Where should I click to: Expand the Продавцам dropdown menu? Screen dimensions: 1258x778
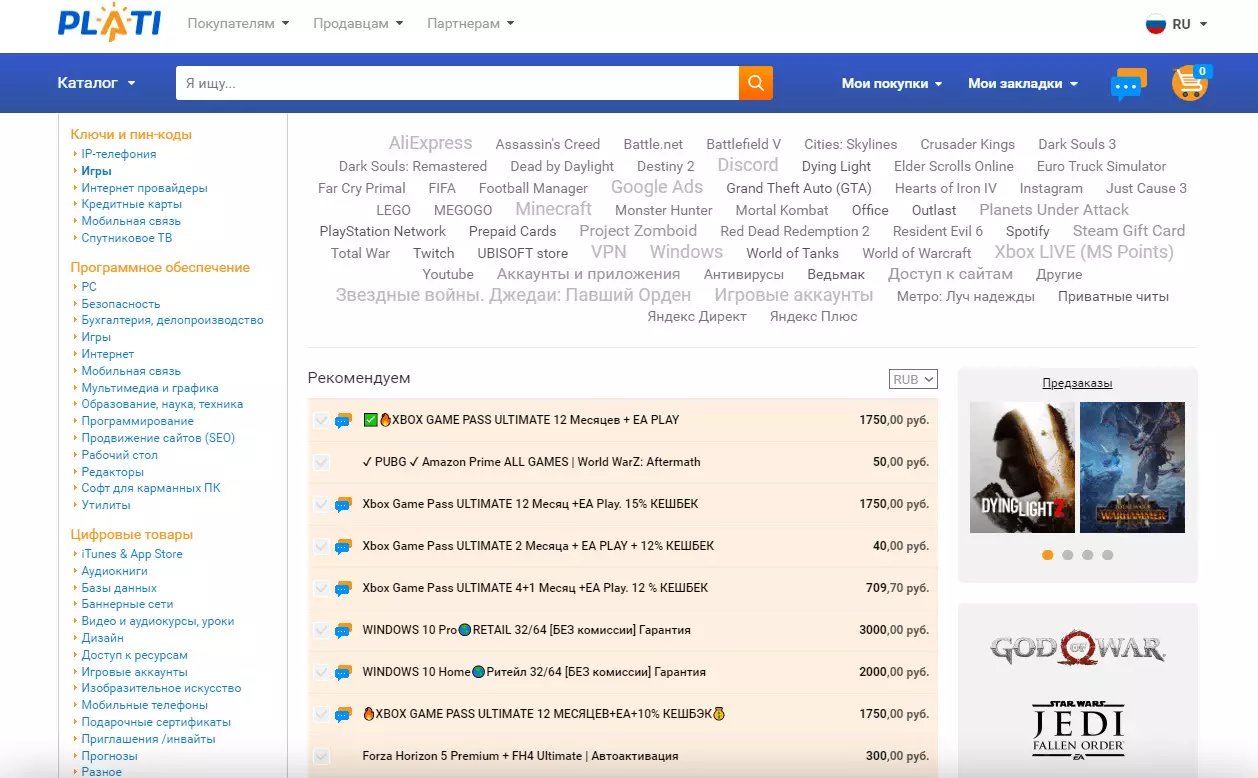[x=358, y=23]
